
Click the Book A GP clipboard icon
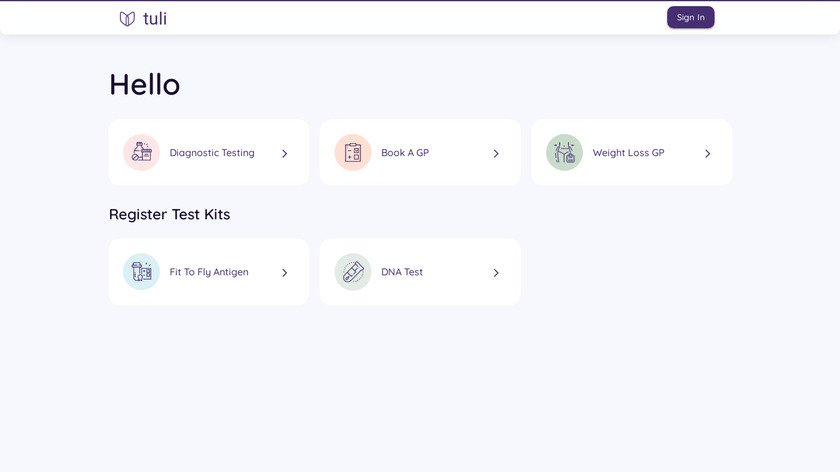(353, 152)
